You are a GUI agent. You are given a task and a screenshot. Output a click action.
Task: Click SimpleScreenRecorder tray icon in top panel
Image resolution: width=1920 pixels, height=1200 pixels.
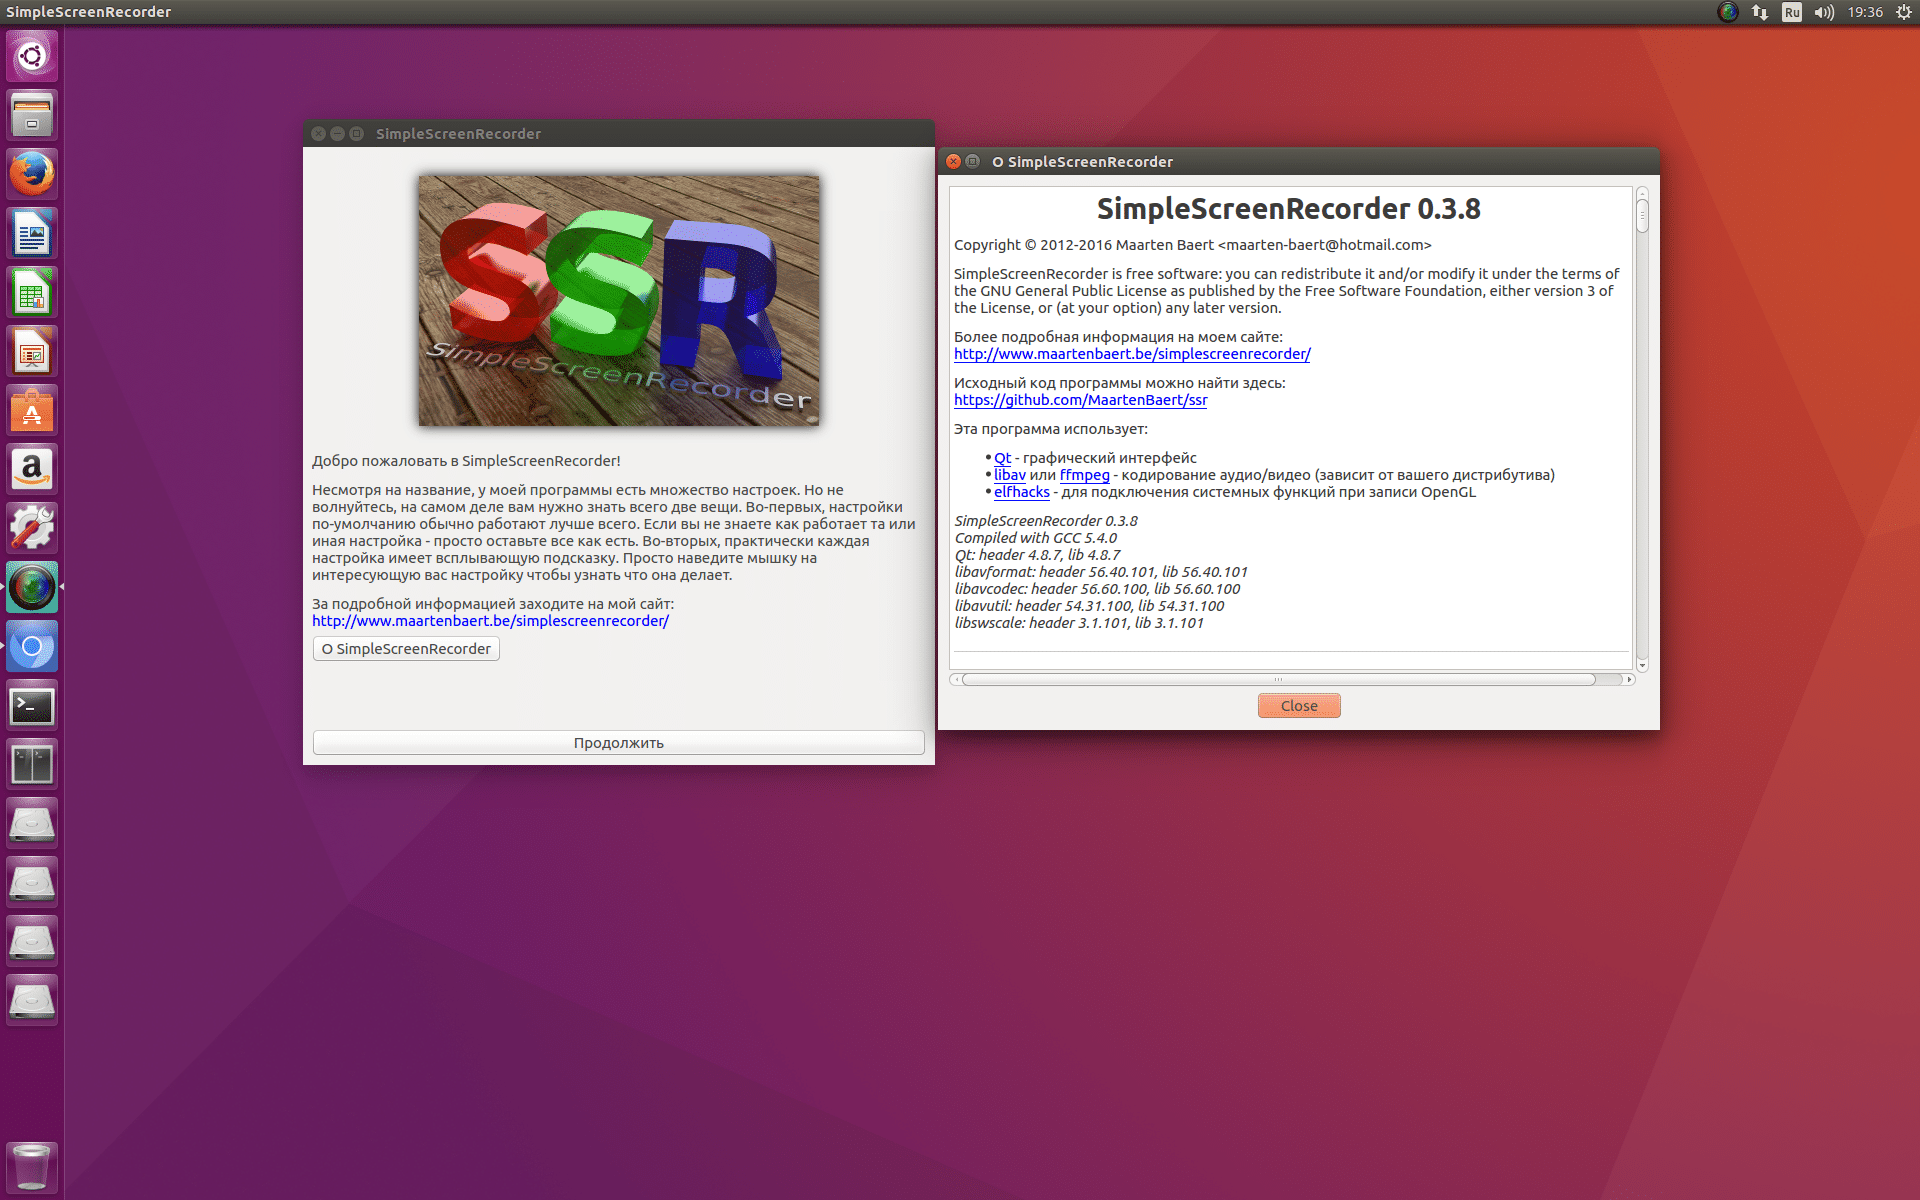tap(1728, 12)
